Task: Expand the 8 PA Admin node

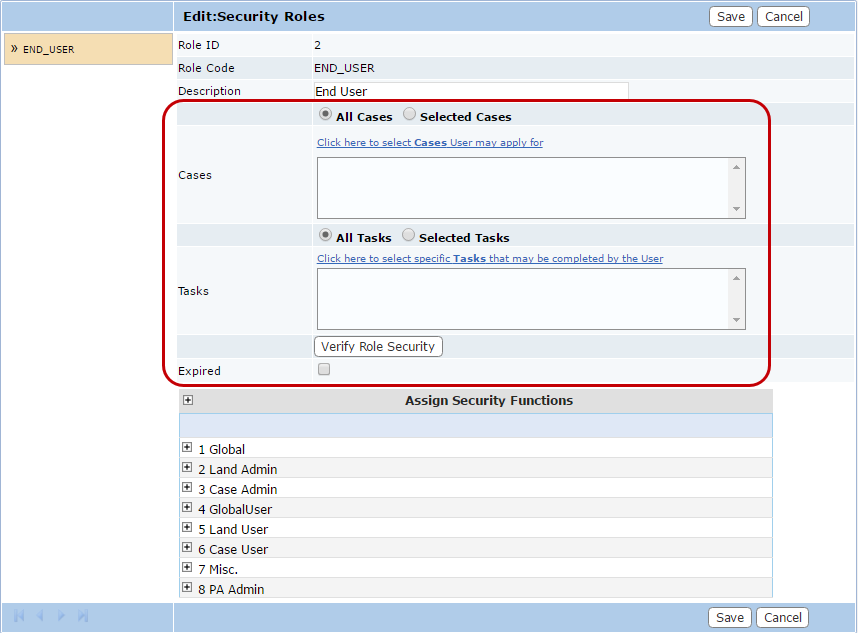Action: (x=187, y=588)
